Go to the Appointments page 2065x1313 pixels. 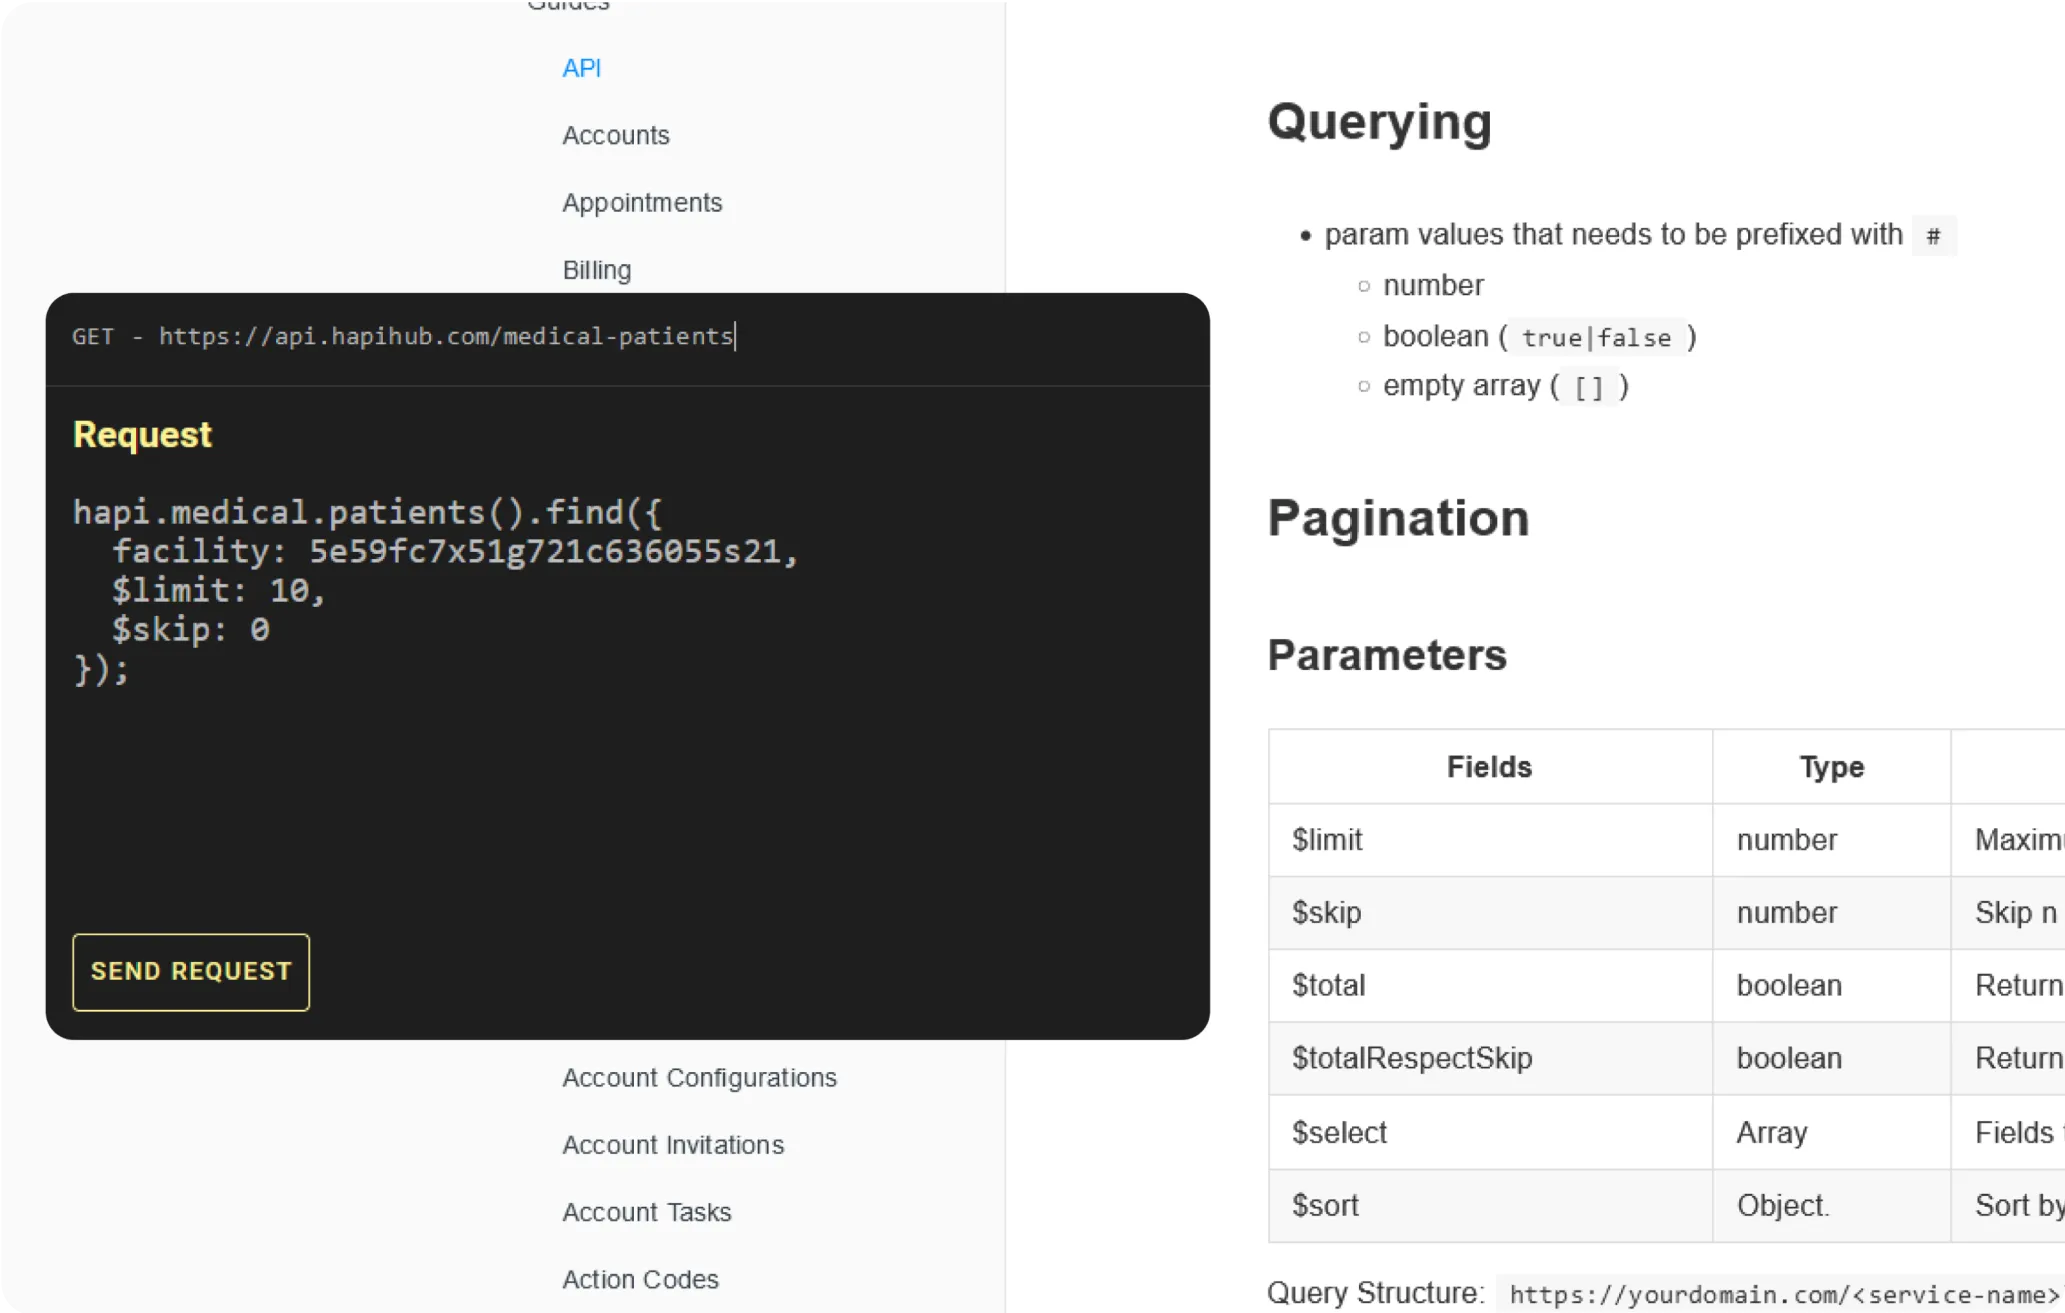coord(641,202)
